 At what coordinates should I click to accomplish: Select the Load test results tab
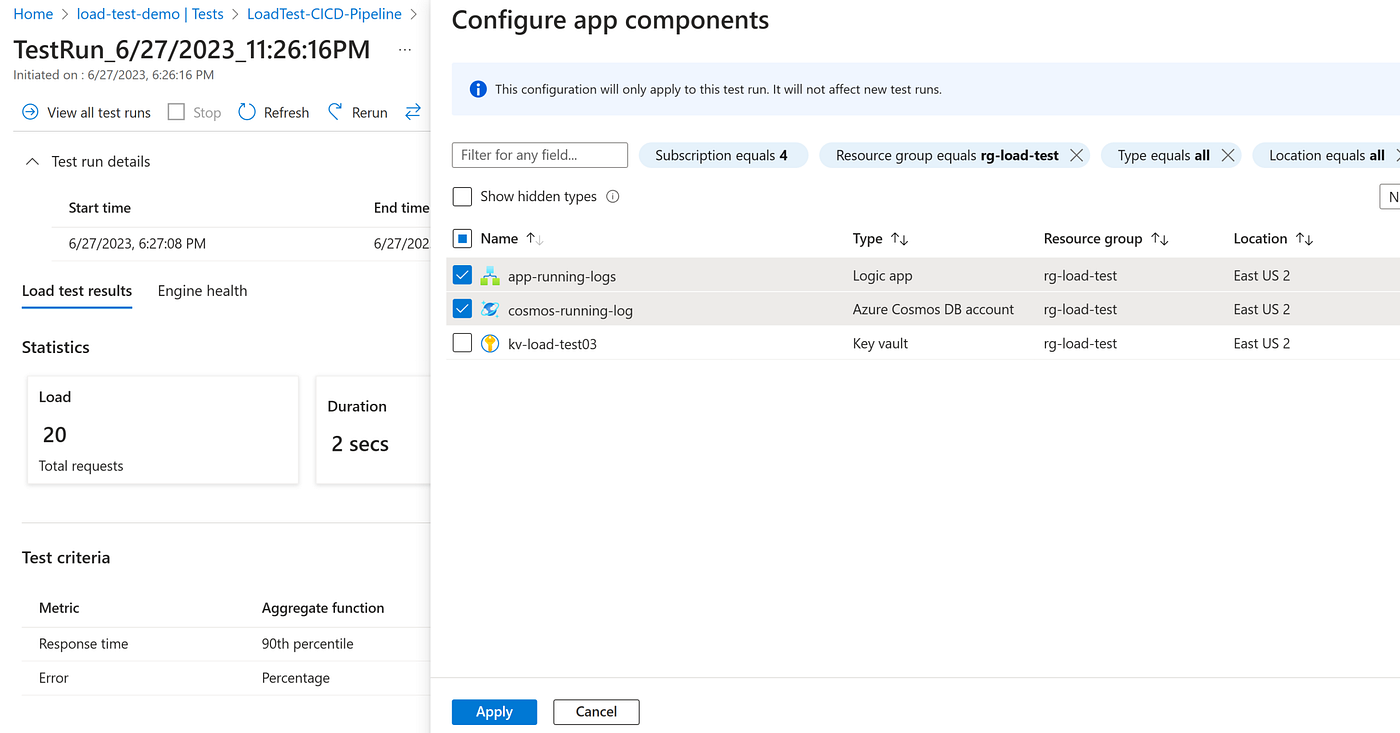click(x=77, y=291)
